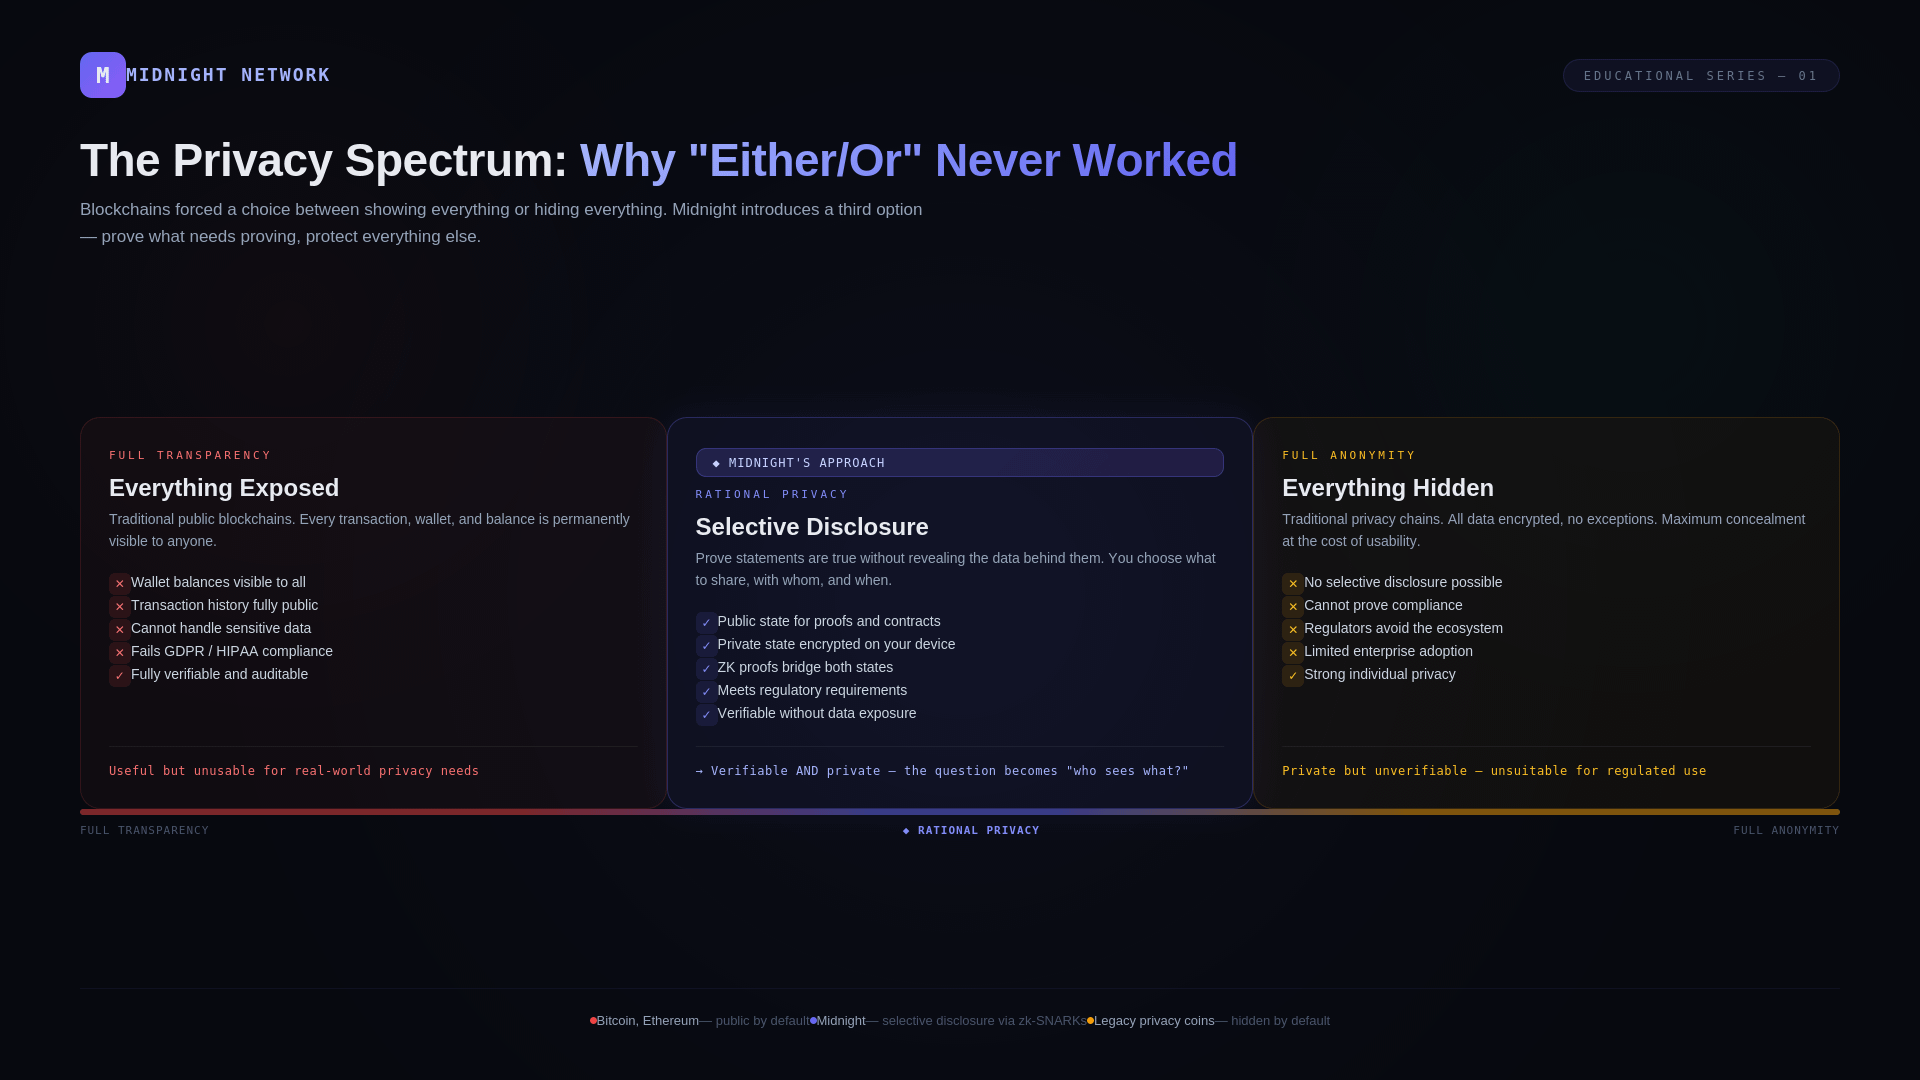This screenshot has width=1920, height=1080.
Task: Select the Everything Exposed card heading
Action: (224, 488)
